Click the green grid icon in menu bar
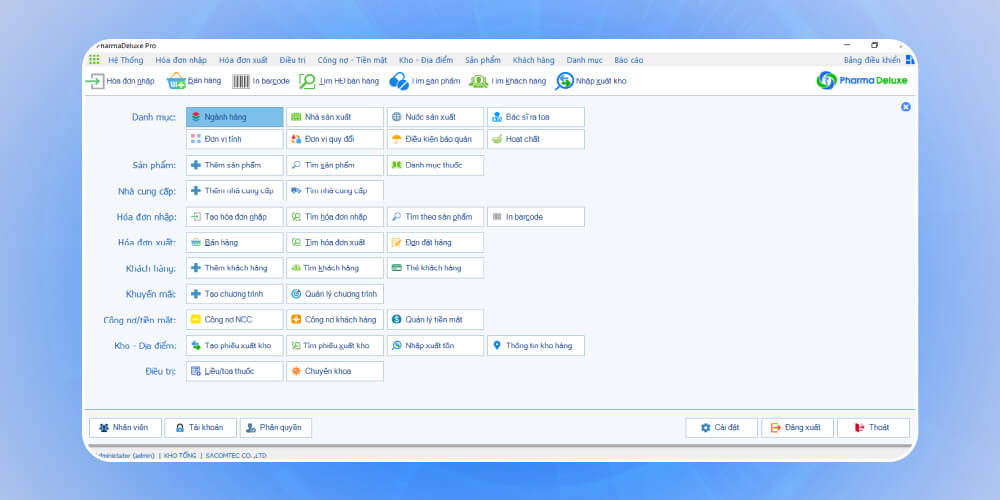 94,60
